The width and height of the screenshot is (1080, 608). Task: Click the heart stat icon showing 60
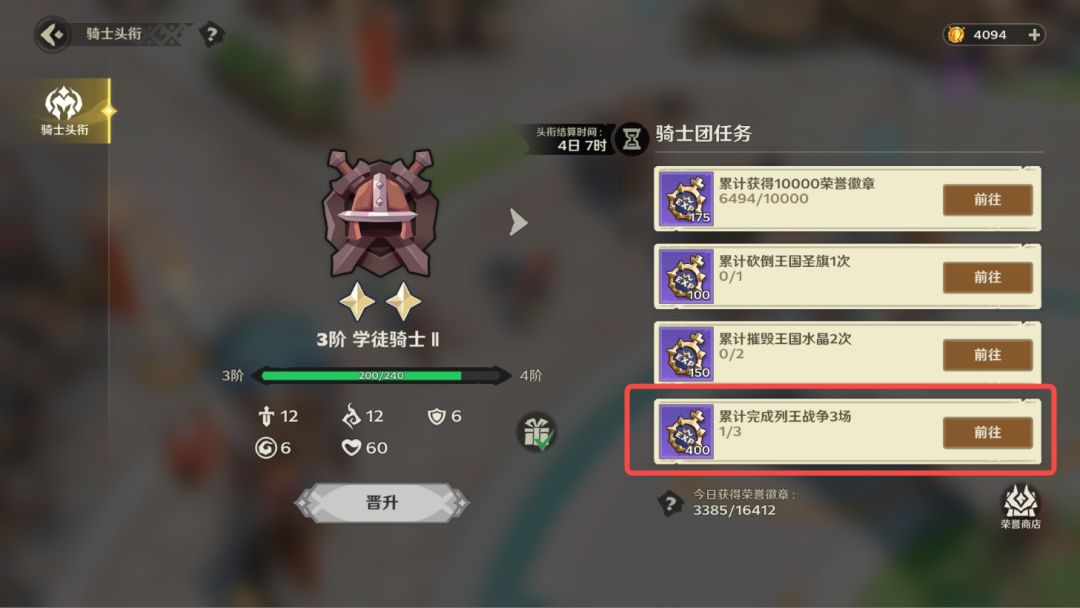pyautogui.click(x=351, y=448)
